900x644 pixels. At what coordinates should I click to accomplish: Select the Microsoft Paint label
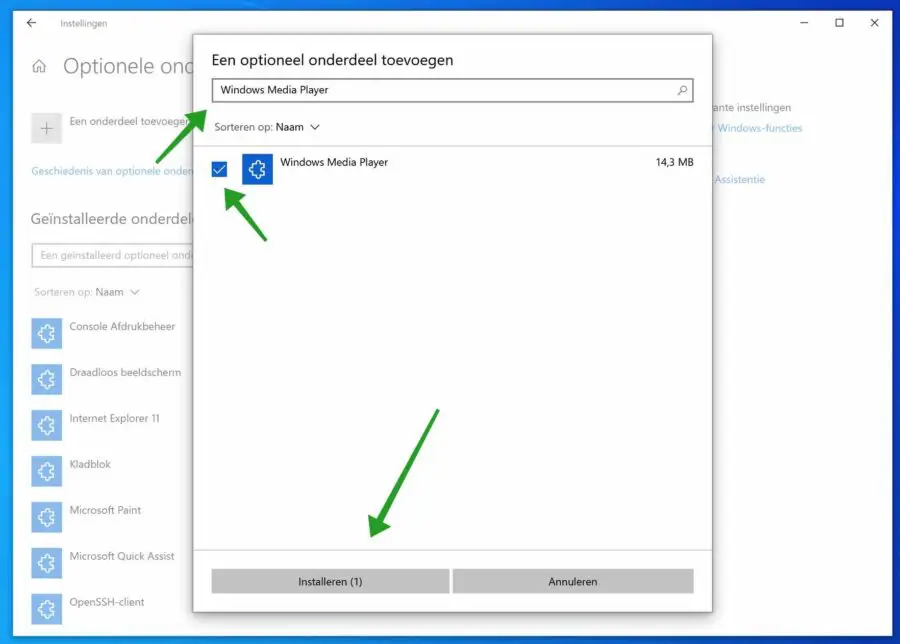[x=105, y=510]
